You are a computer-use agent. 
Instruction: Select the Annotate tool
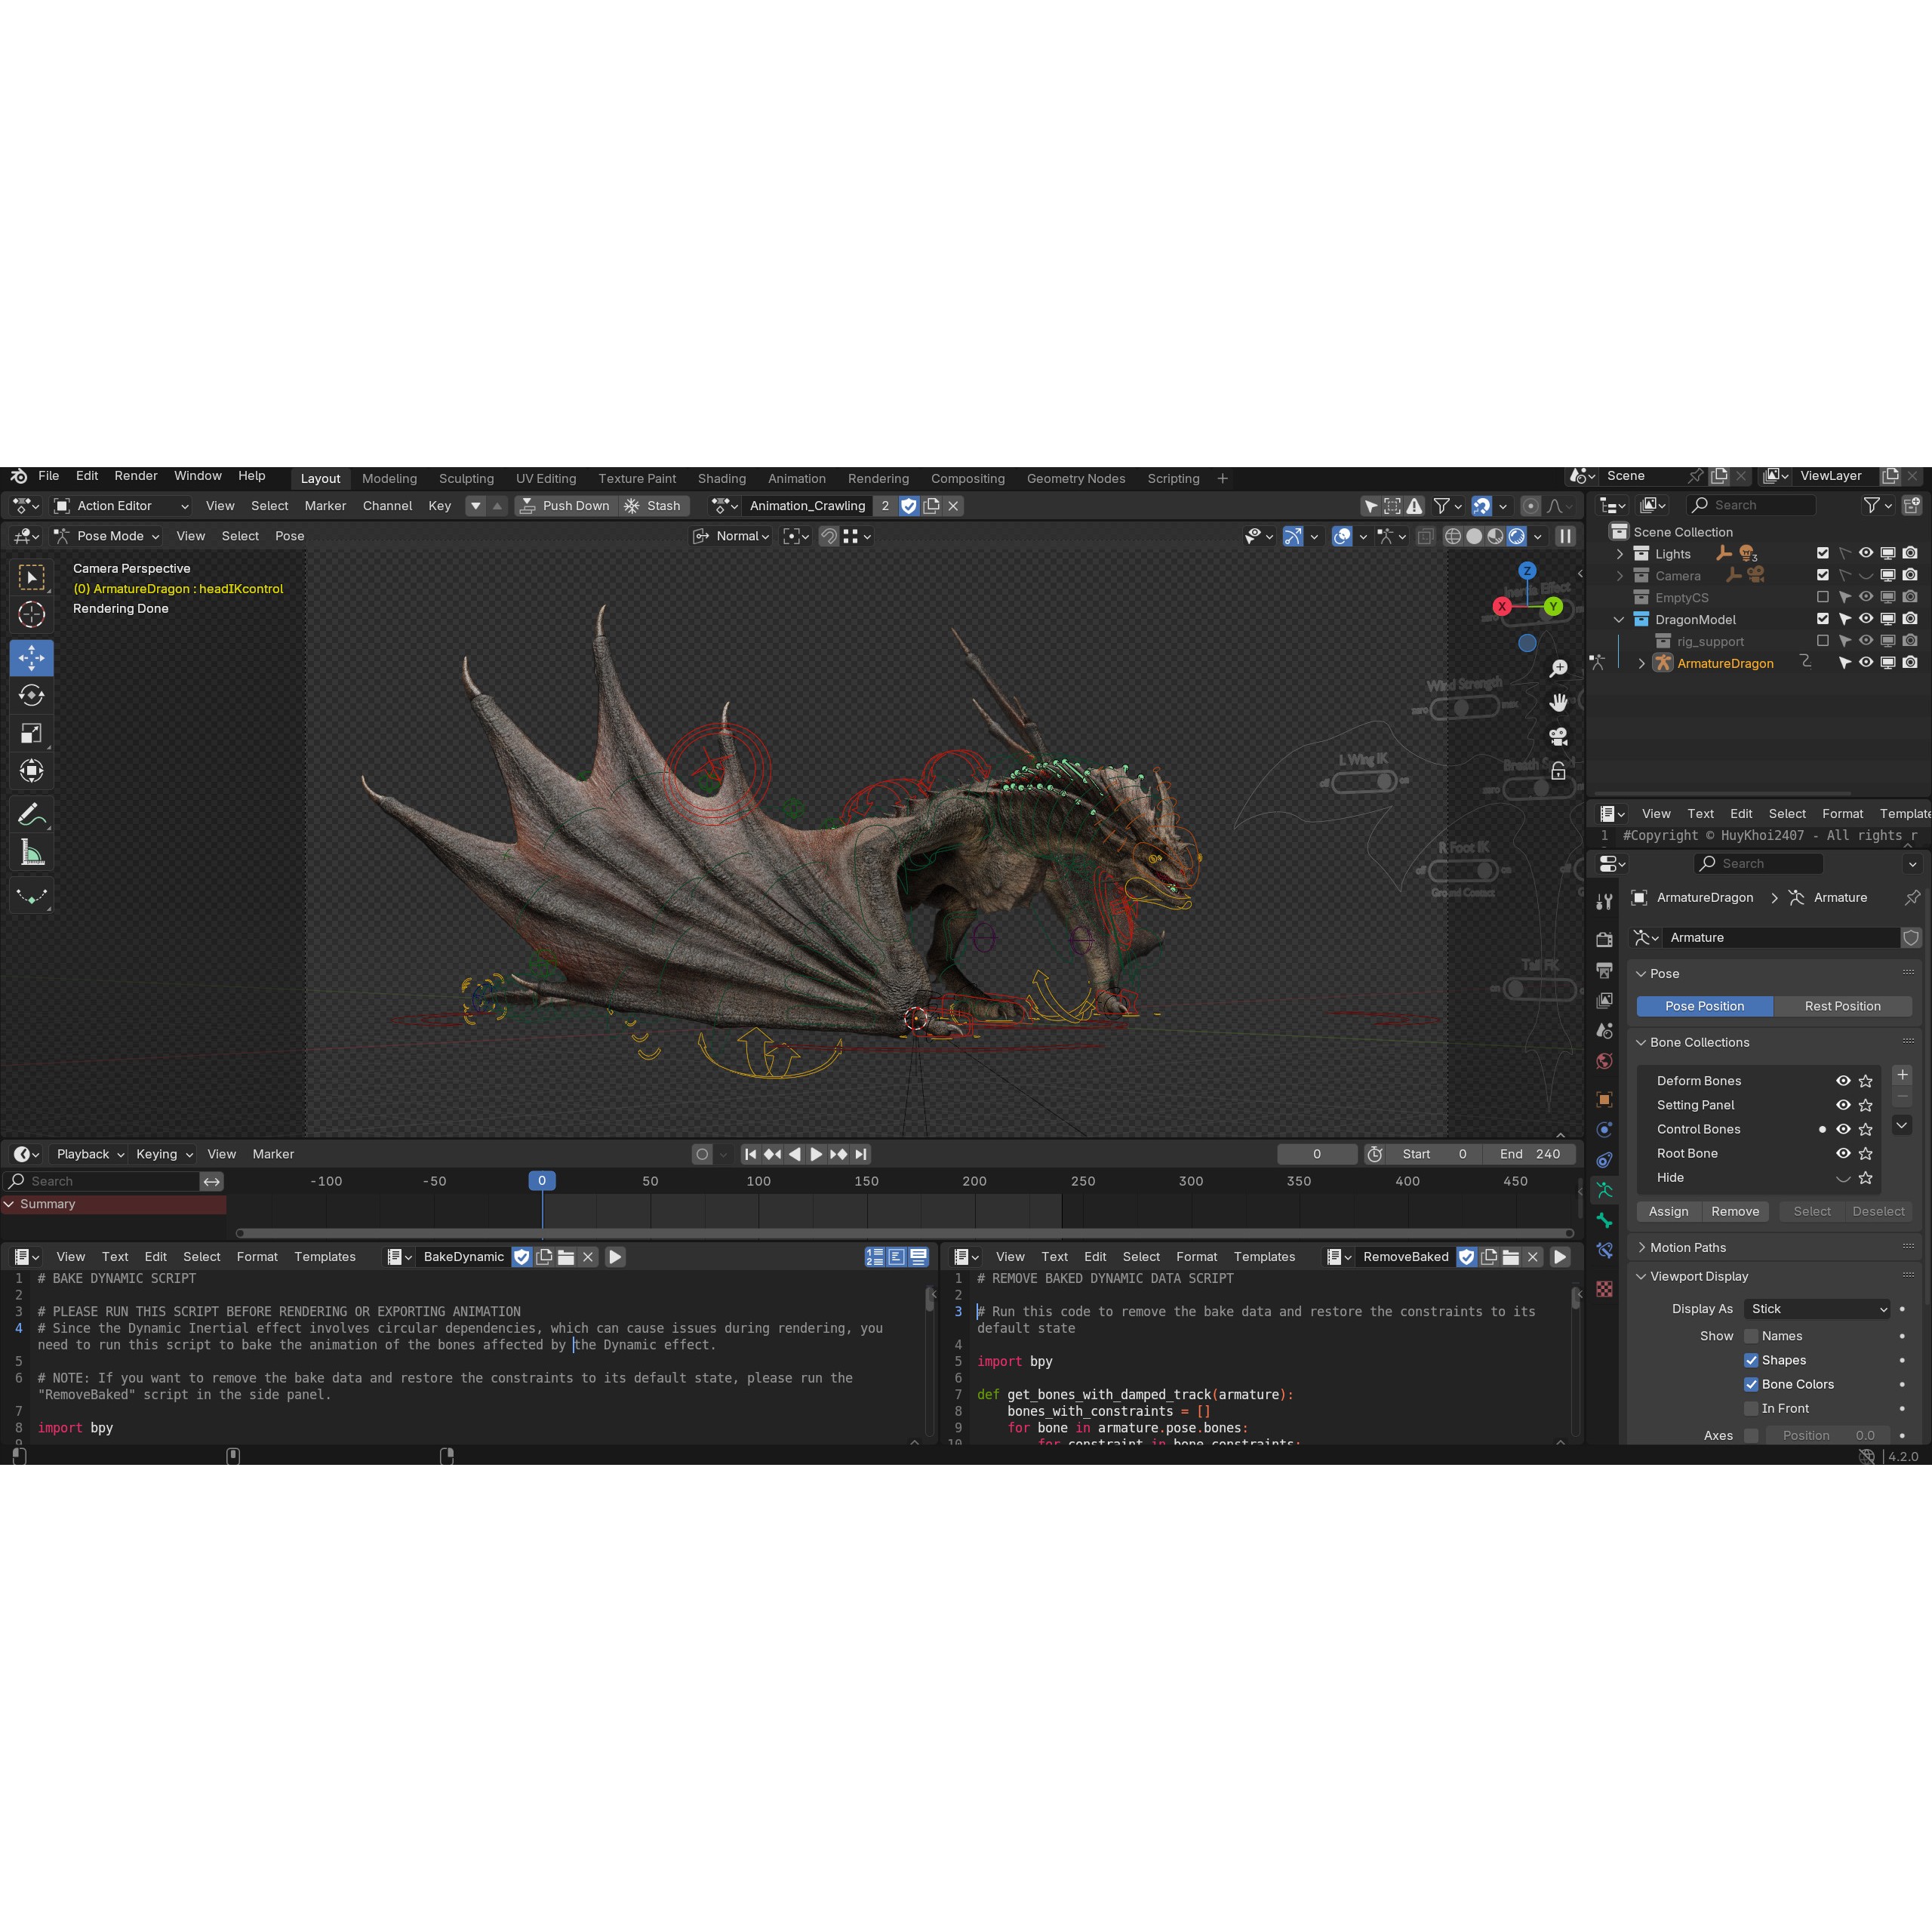coord(31,813)
